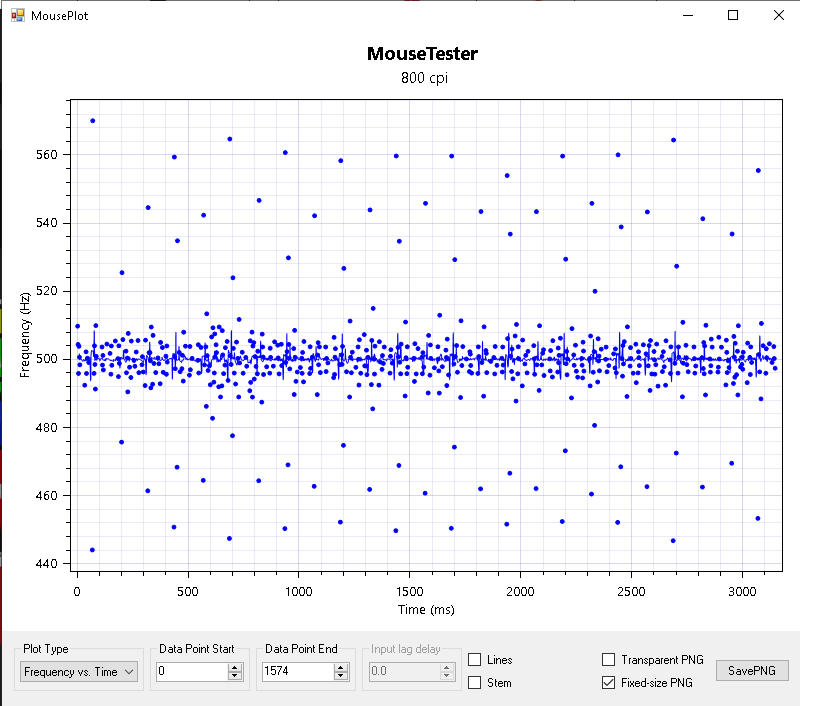Click the Data Point Start input field
Screen dimensions: 818x706
click(x=190, y=672)
